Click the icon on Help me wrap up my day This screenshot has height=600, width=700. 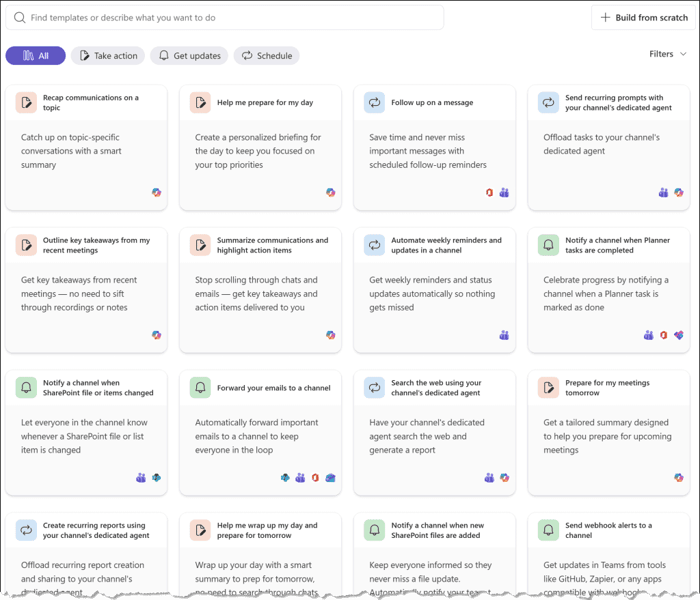pyautogui.click(x=200, y=530)
